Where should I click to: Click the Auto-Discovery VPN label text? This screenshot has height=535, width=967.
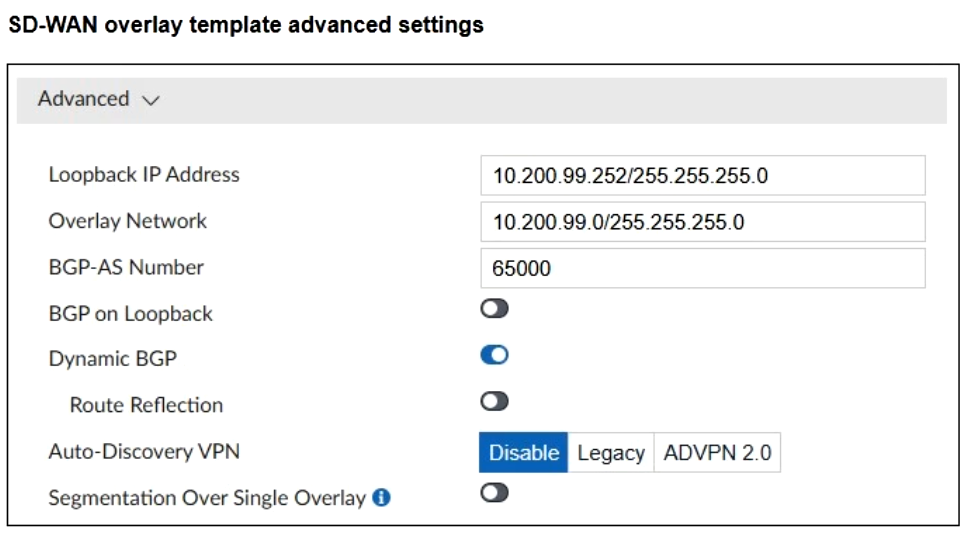[144, 451]
